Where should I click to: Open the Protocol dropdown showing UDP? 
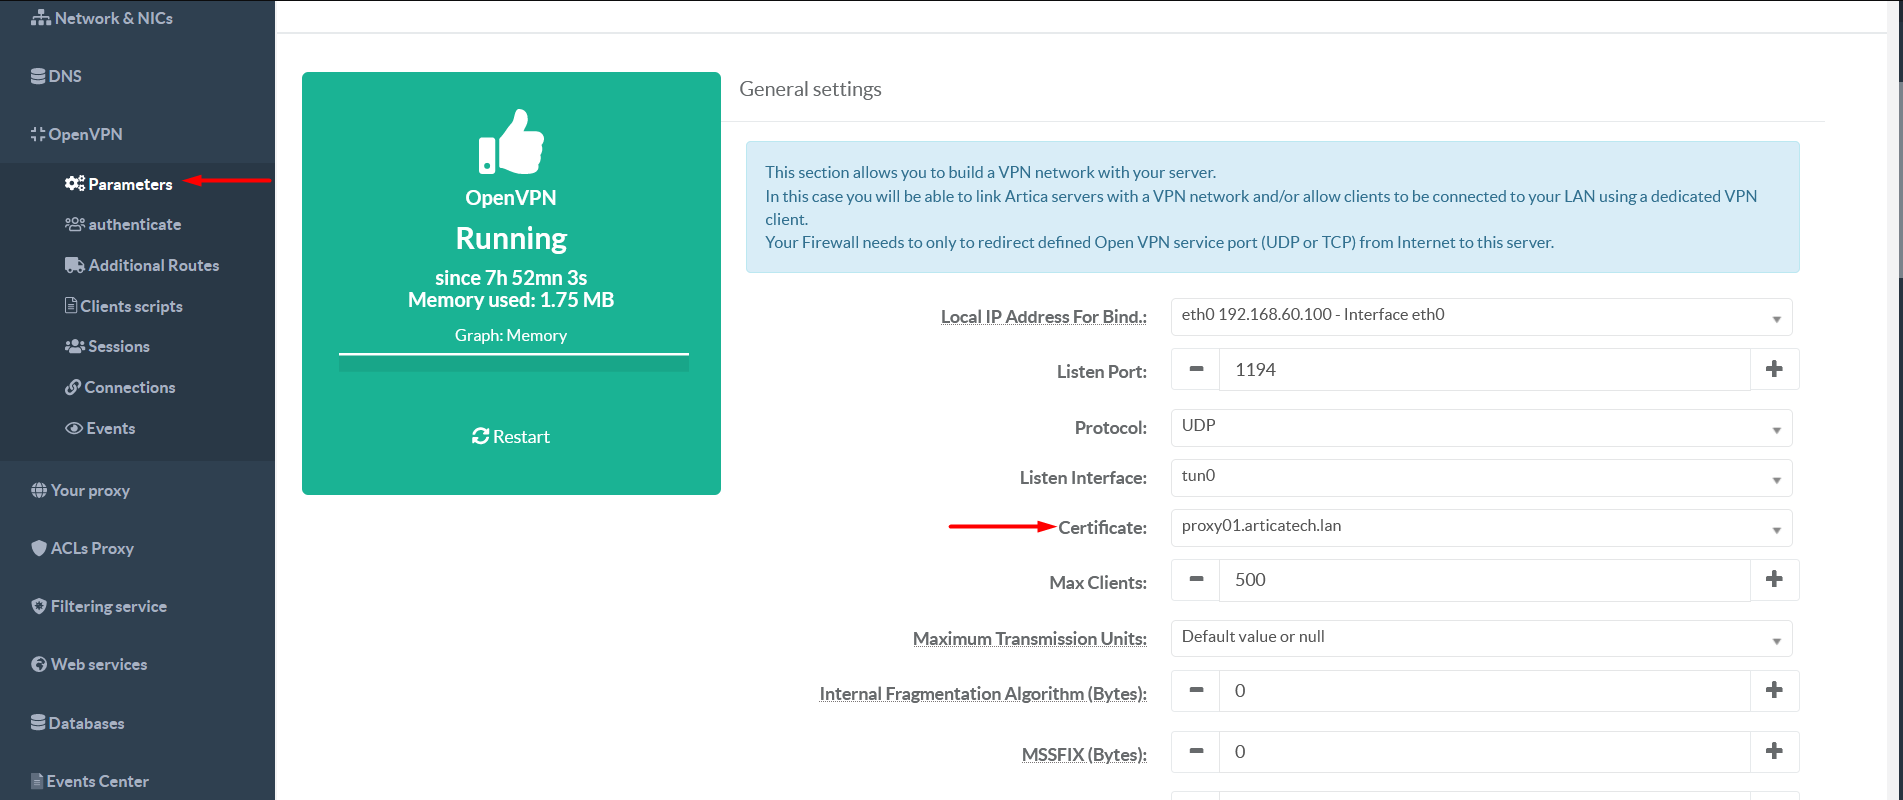[1480, 427]
